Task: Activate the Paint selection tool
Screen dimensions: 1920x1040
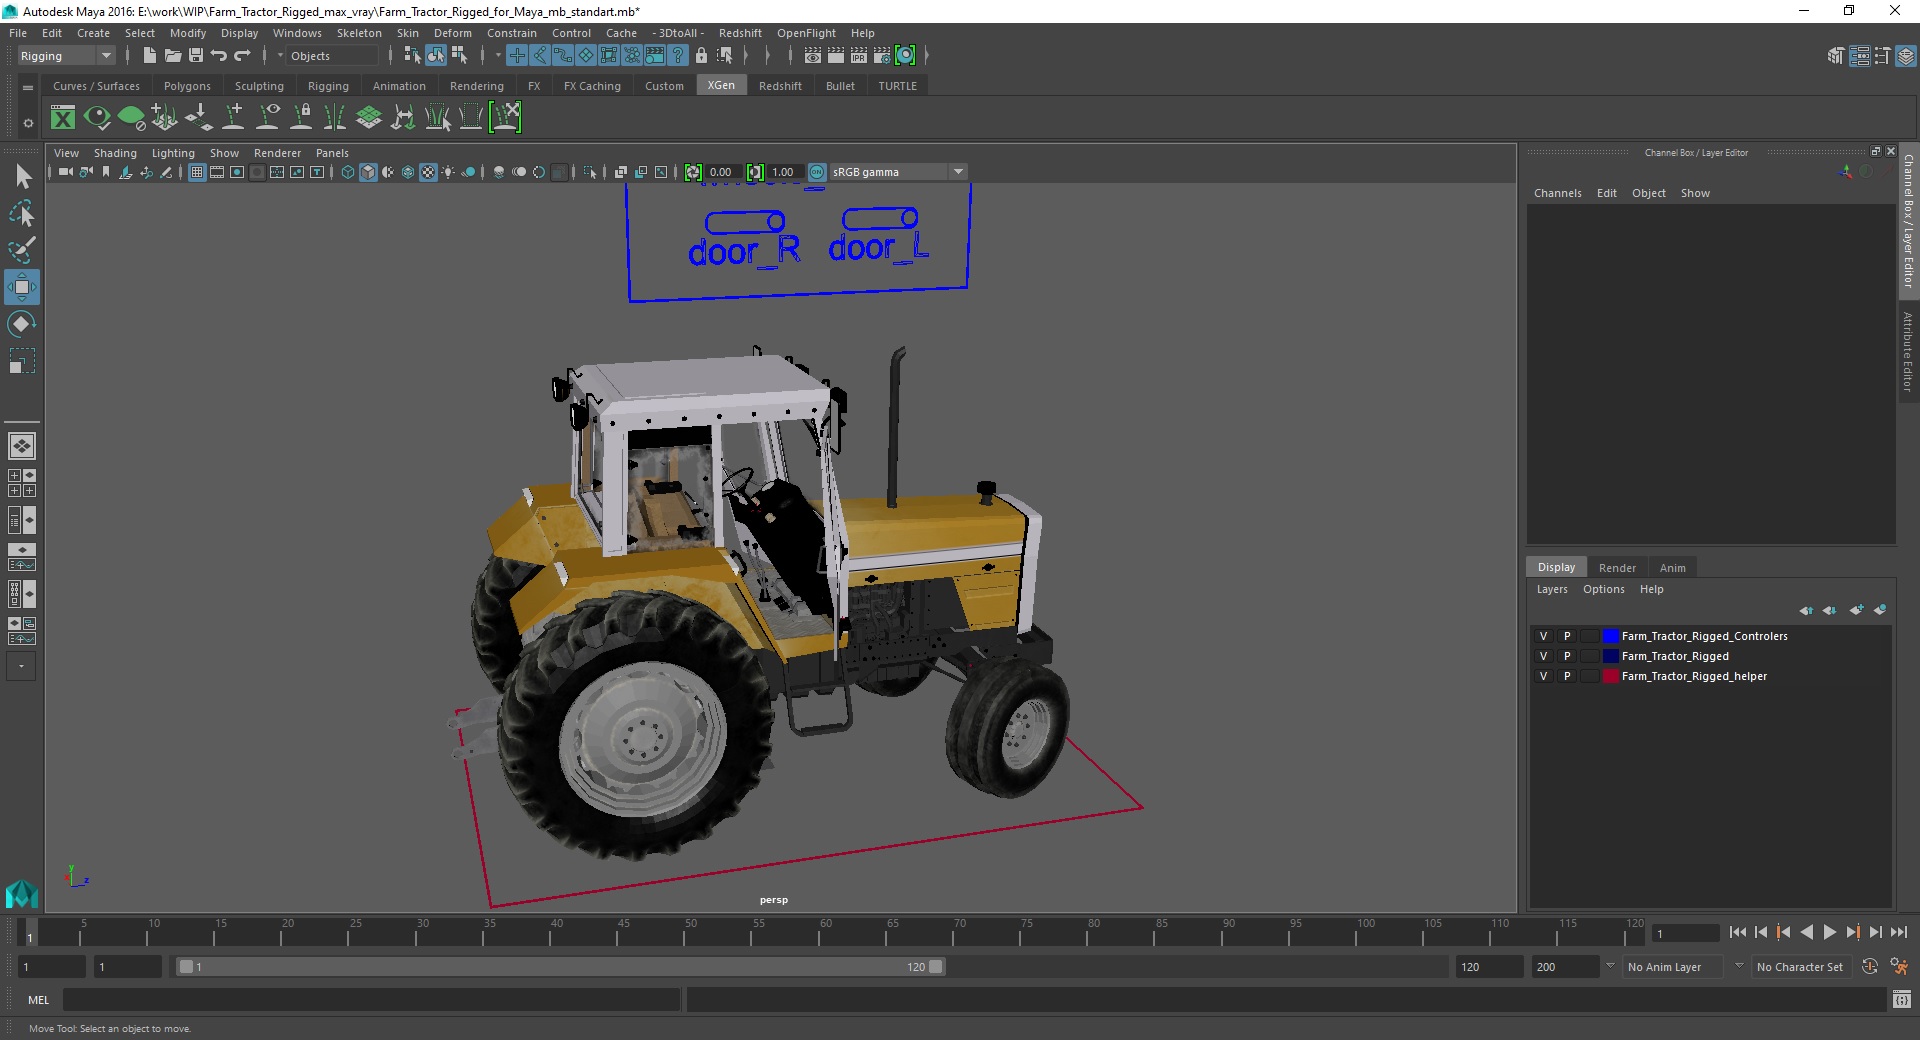Action: pyautogui.click(x=22, y=250)
